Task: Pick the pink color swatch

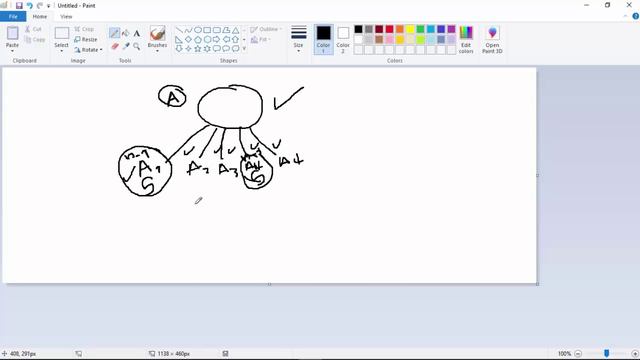Action: tap(389, 40)
